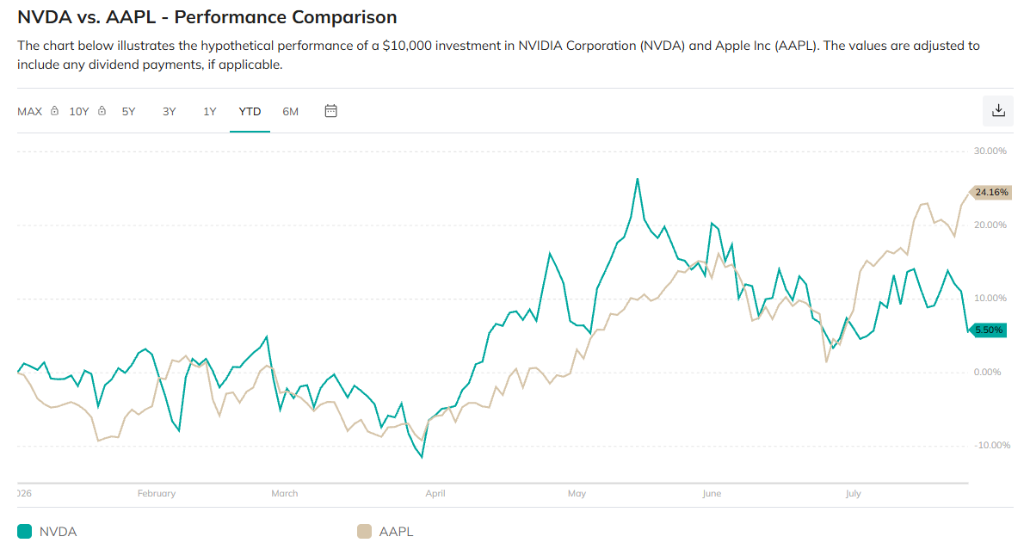Select the YTD time range tab
Screen dimensions: 1024x548
[x=249, y=112]
